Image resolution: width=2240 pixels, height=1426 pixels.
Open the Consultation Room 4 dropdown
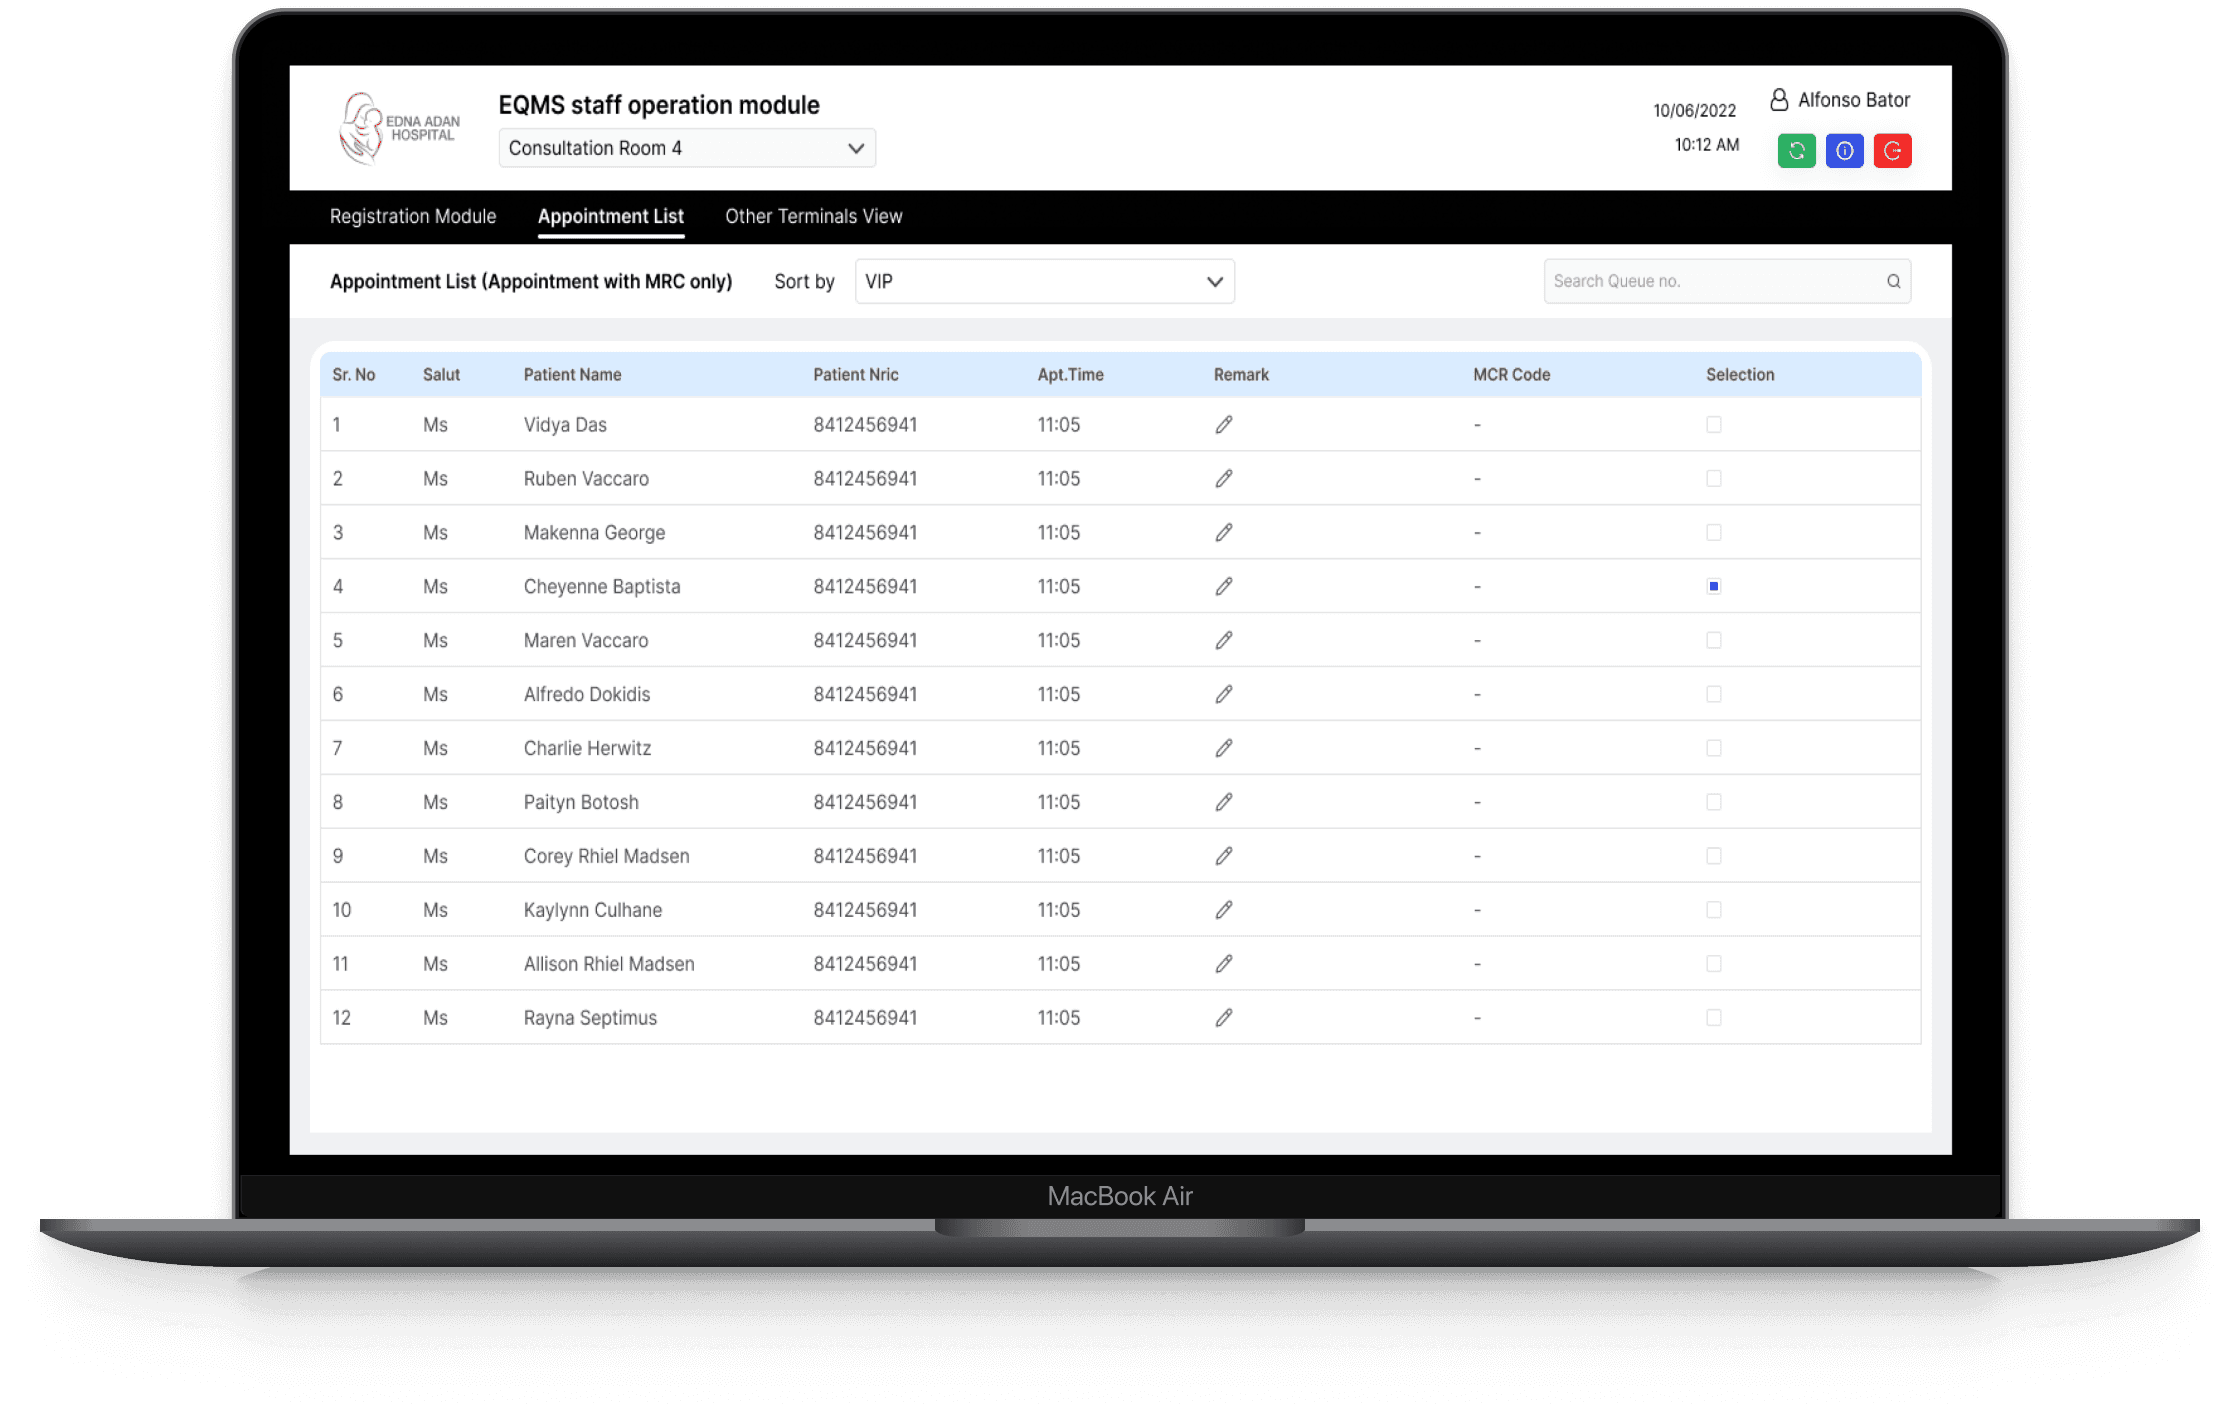tap(687, 149)
